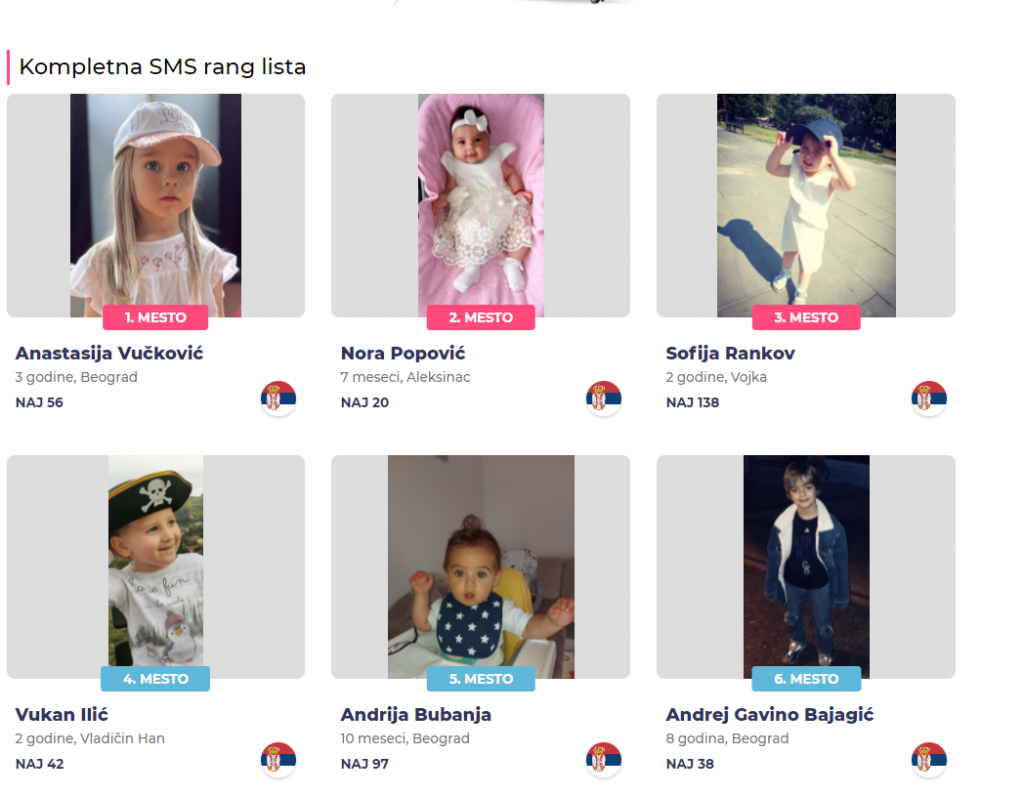The height and width of the screenshot is (797, 1024).
Task: Click Serbian flag icon for Vukan Ilić
Action: [278, 759]
